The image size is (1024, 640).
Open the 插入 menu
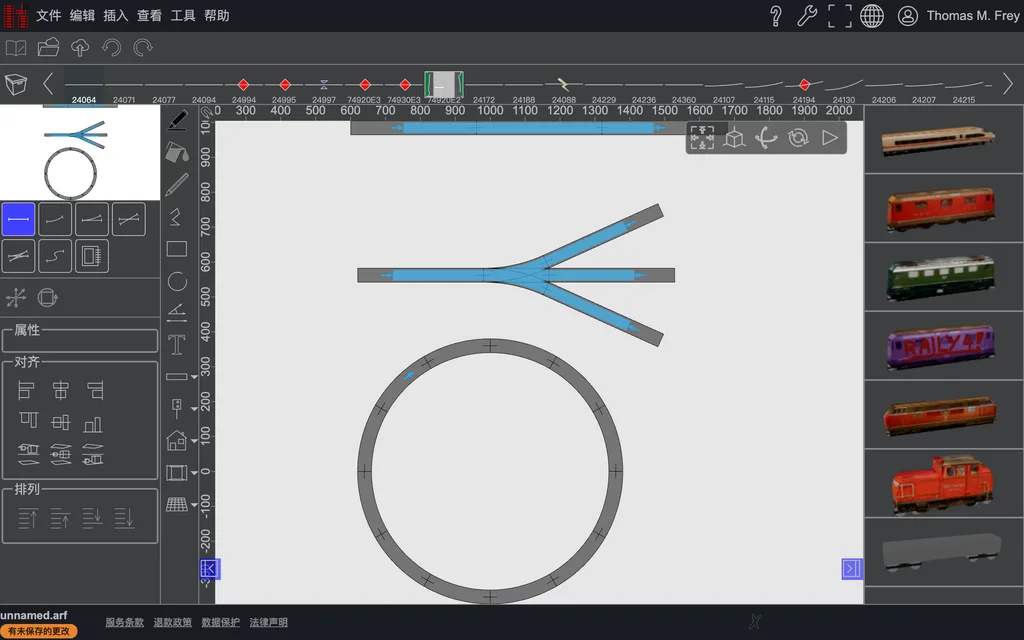click(x=116, y=16)
